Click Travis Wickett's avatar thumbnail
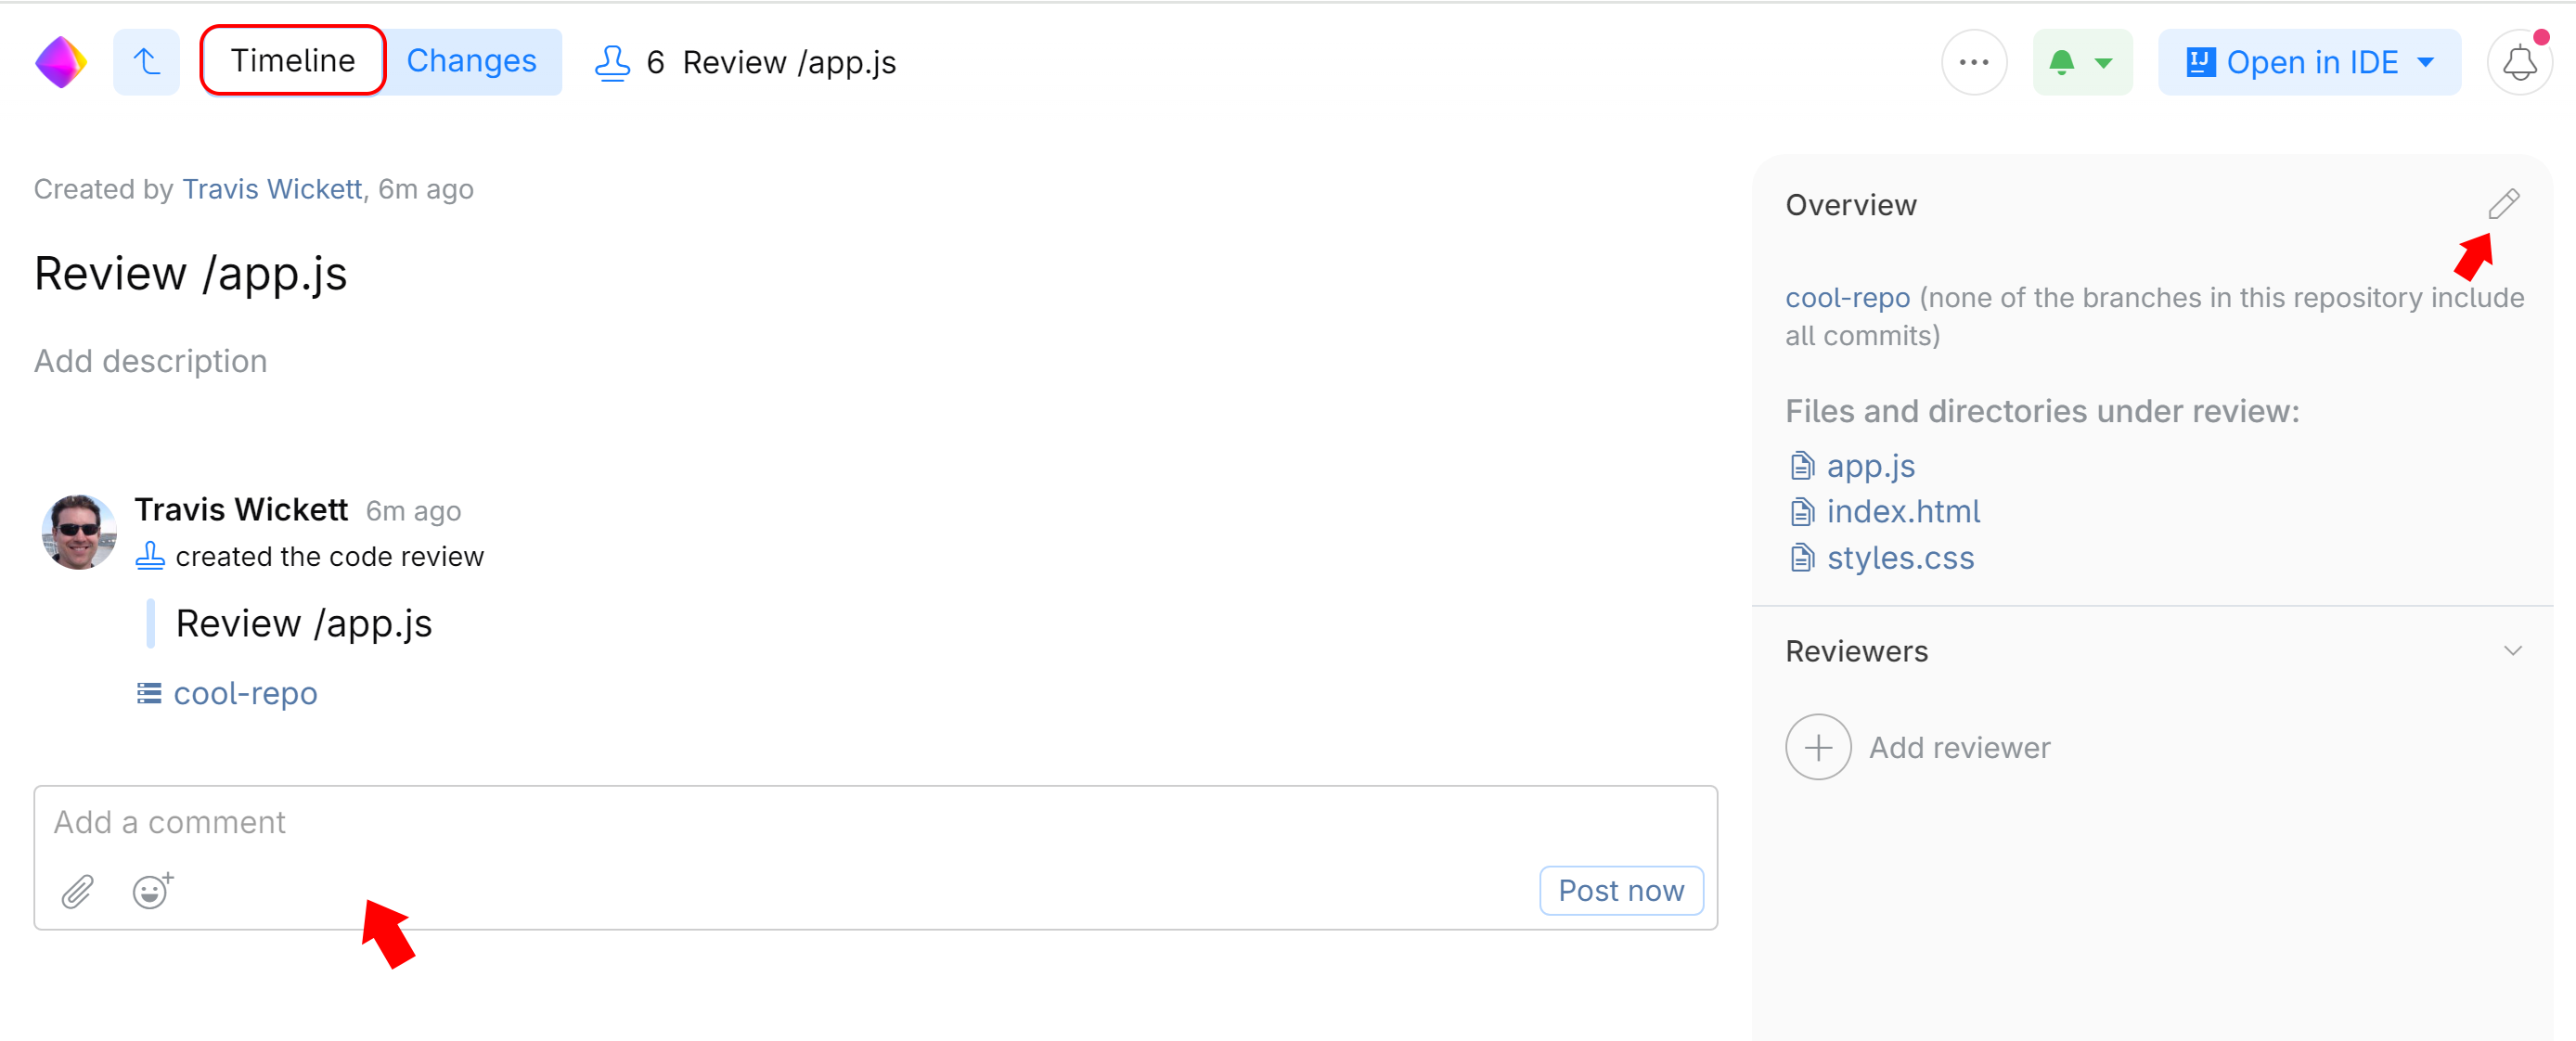Screen dimensions: 2576x1041 [79, 532]
